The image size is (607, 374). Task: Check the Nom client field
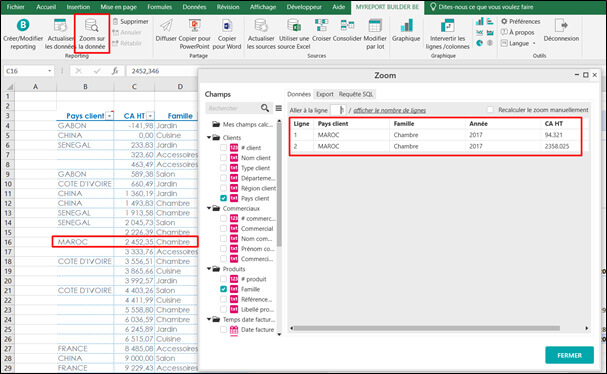[x=223, y=158]
